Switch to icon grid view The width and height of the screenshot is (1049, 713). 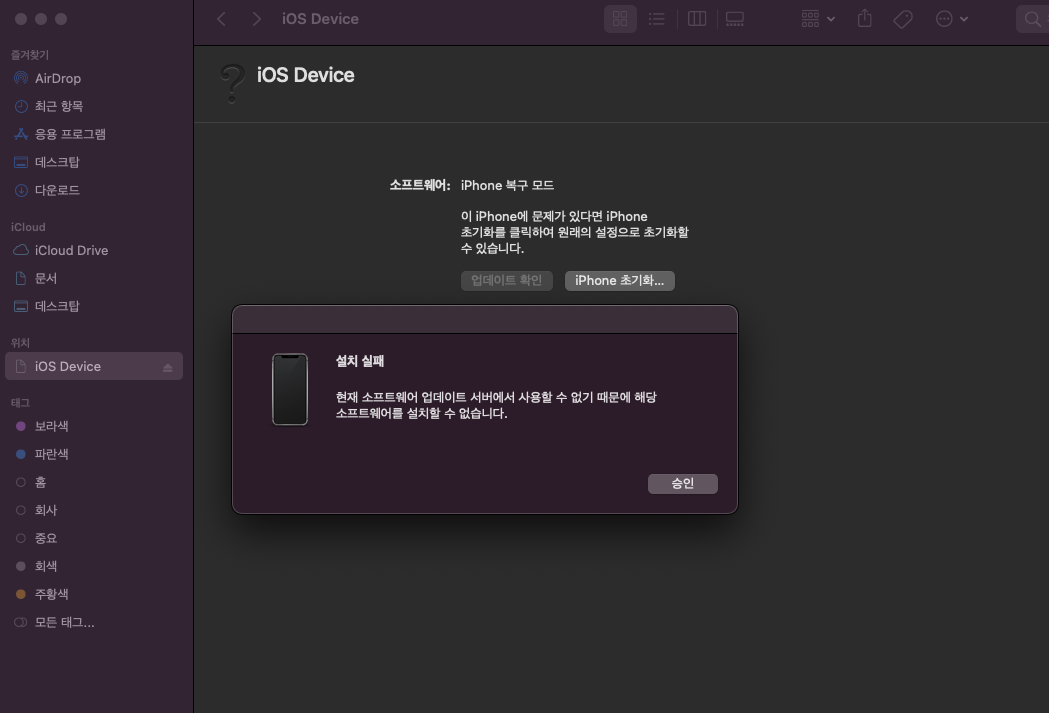point(620,19)
